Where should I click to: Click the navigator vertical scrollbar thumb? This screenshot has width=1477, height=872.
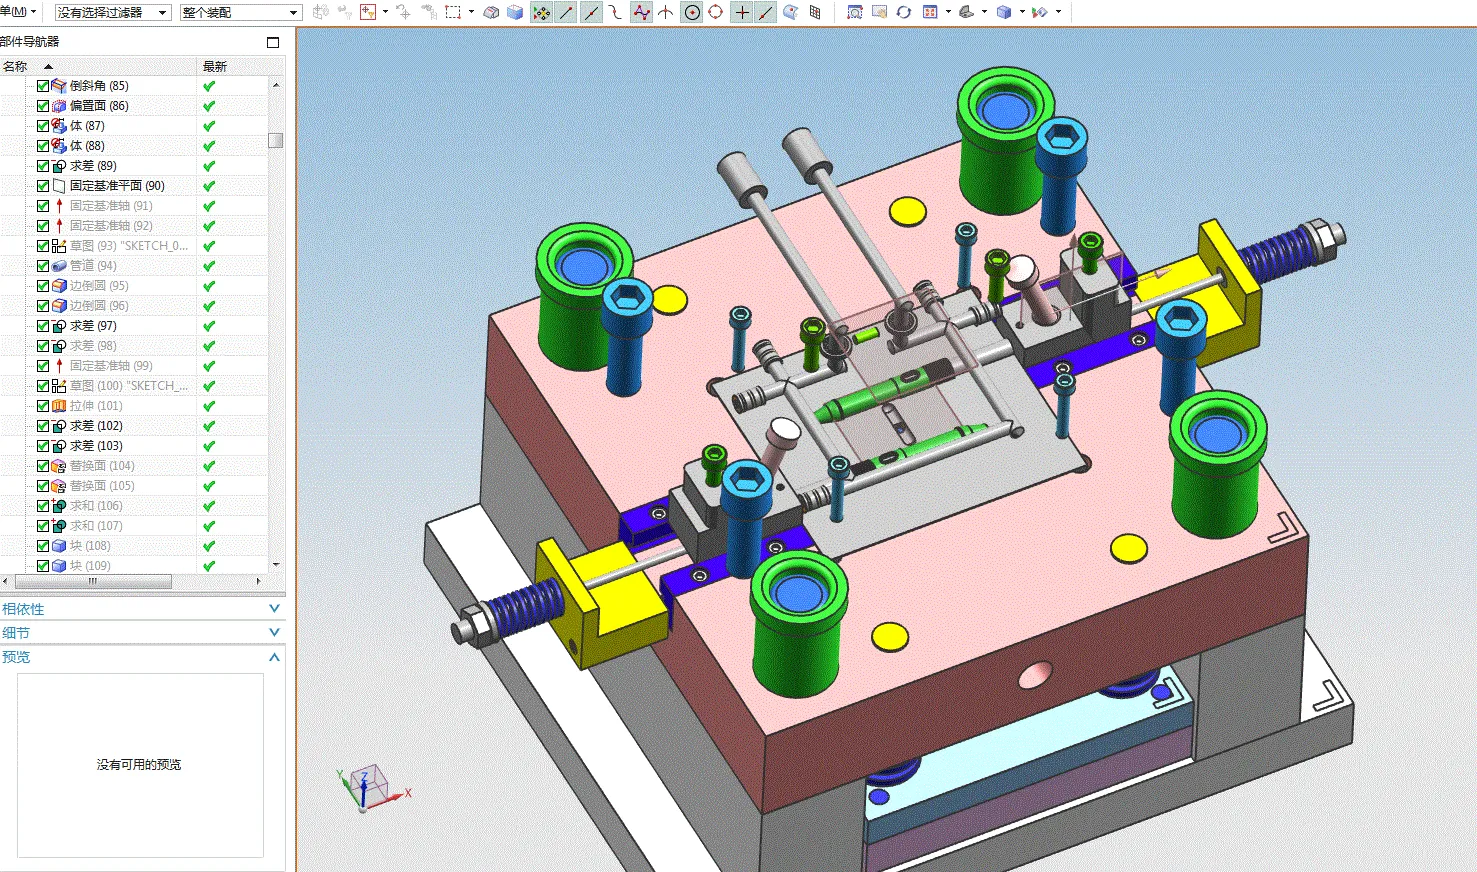[x=276, y=140]
